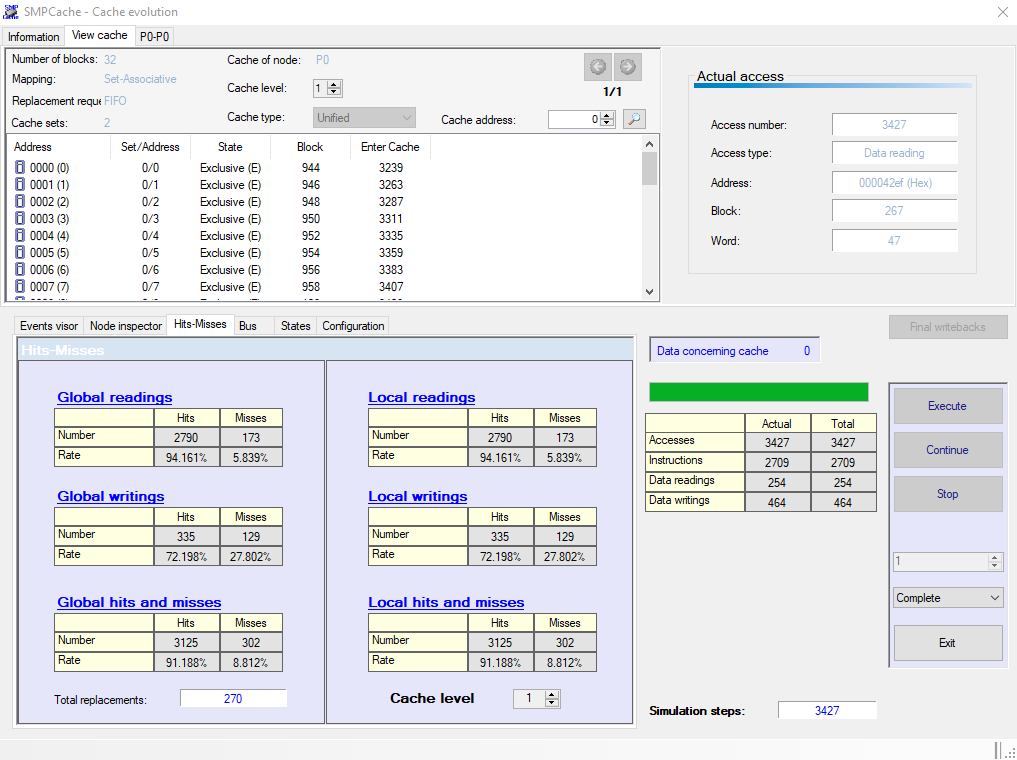Click the block icon for address 0006 (6)
This screenshot has width=1017, height=760.
tap(20, 270)
